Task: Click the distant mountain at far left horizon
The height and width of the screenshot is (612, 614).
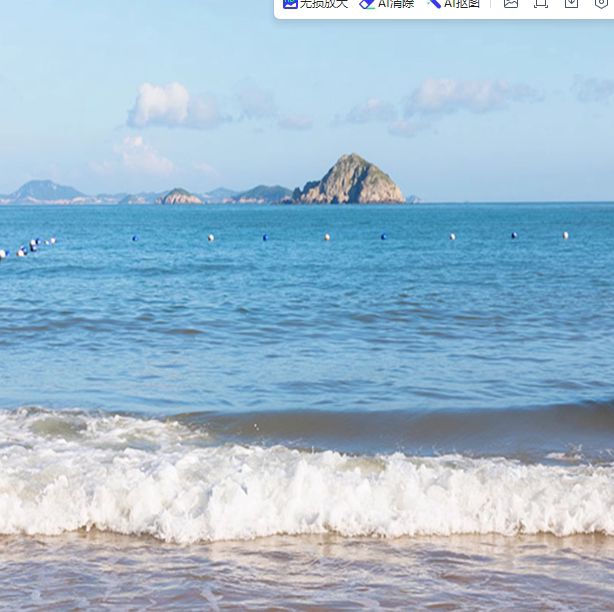Action: tap(45, 190)
